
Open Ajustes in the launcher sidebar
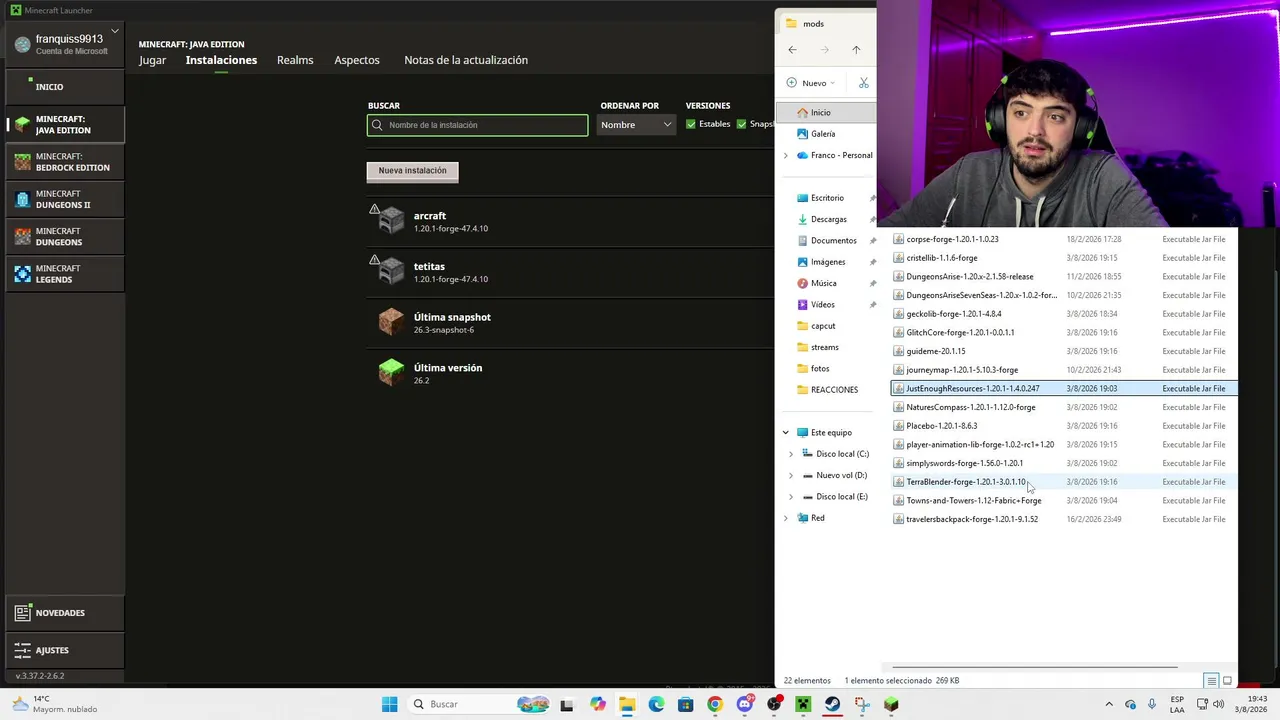point(65,650)
